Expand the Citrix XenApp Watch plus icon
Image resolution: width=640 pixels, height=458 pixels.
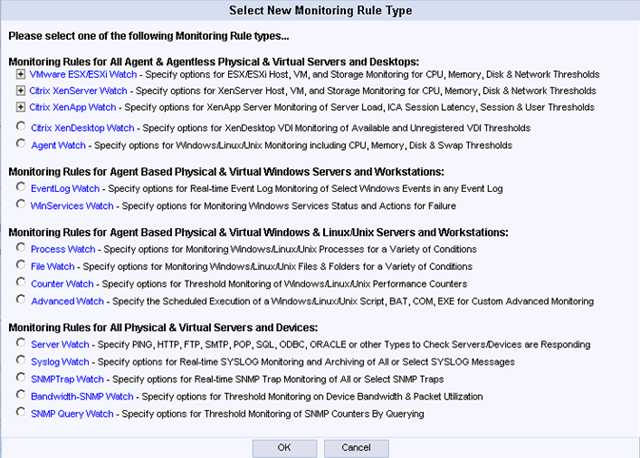click(20, 107)
